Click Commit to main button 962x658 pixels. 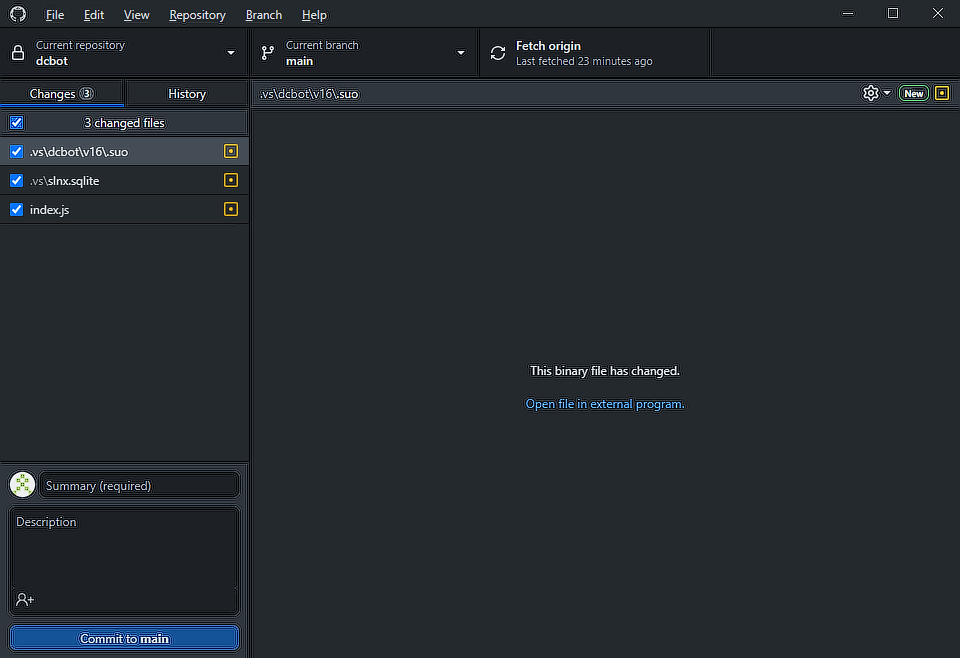[x=125, y=638]
